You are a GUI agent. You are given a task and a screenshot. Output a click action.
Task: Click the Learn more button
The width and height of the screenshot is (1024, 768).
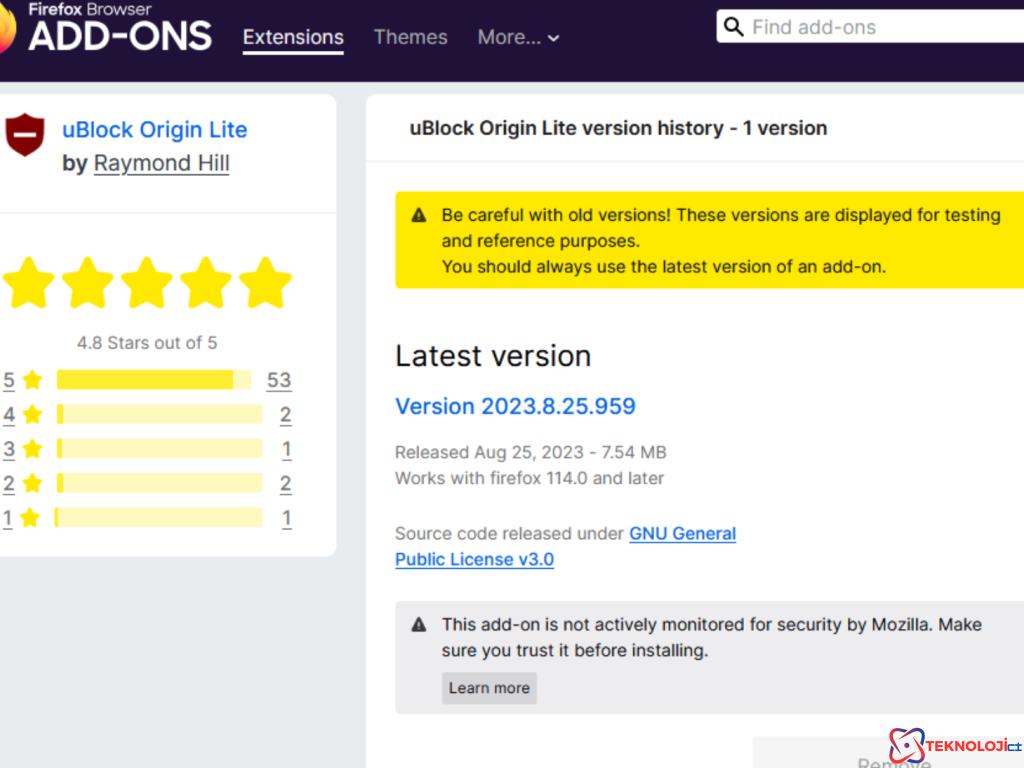pyautogui.click(x=489, y=688)
